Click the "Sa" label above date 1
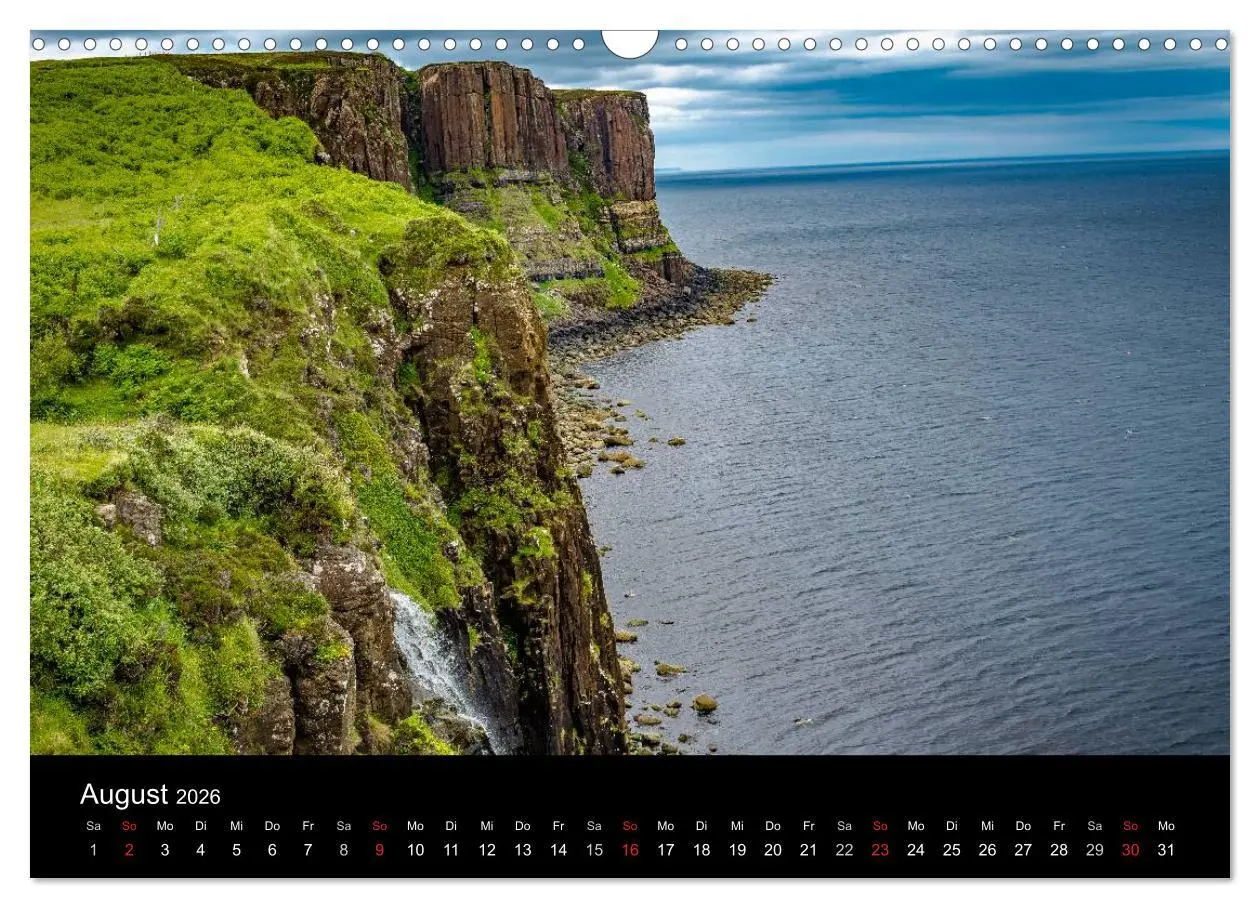Viewport: 1260px width, 908px height. click(93, 826)
